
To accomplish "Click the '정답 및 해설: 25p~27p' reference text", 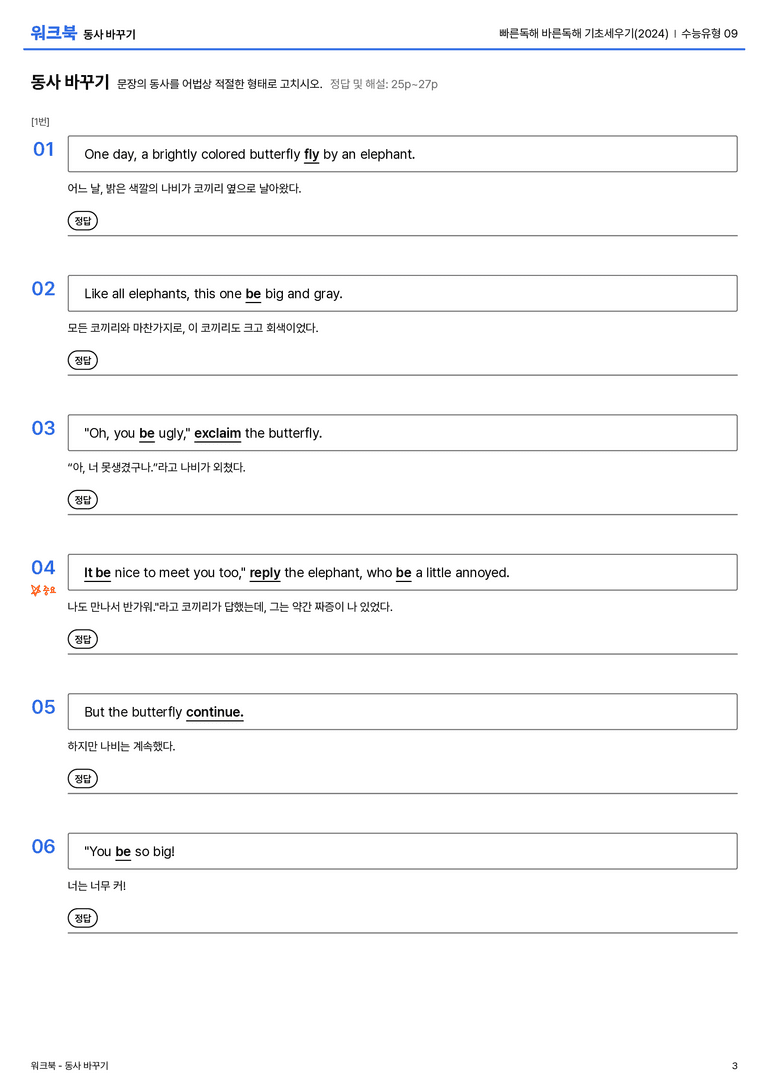I will pos(383,84).
